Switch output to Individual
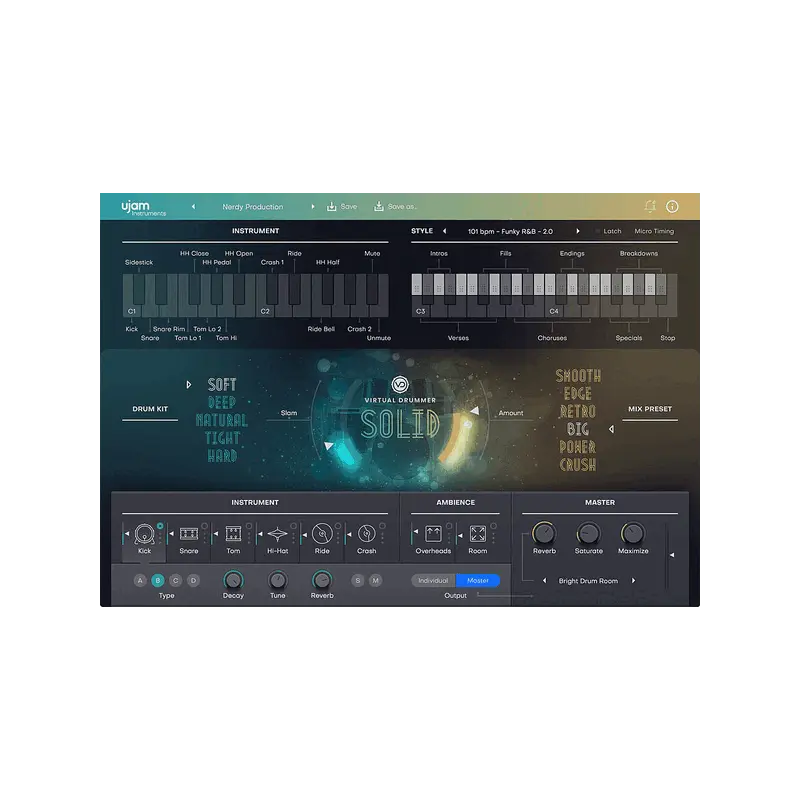800x800 pixels. (433, 581)
